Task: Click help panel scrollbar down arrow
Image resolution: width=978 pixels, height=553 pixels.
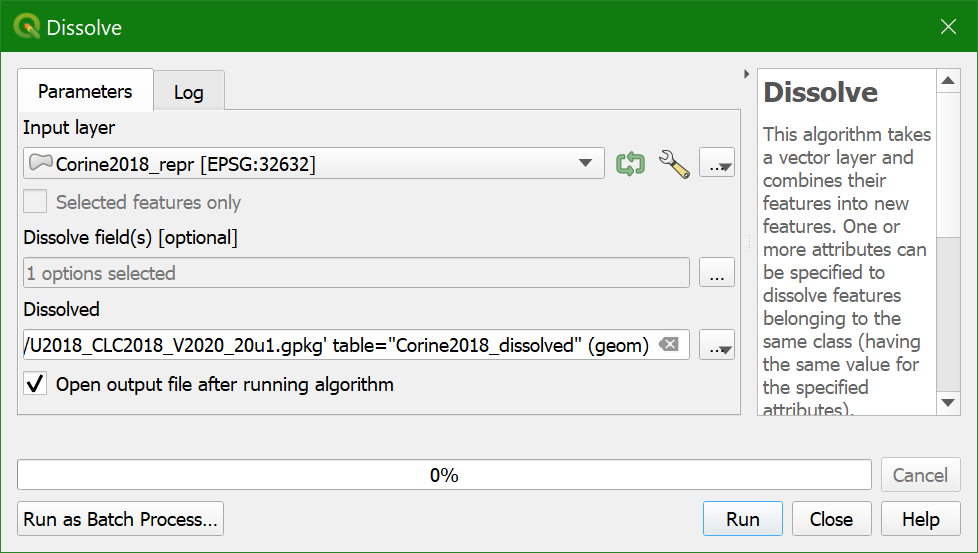Action: (948, 403)
